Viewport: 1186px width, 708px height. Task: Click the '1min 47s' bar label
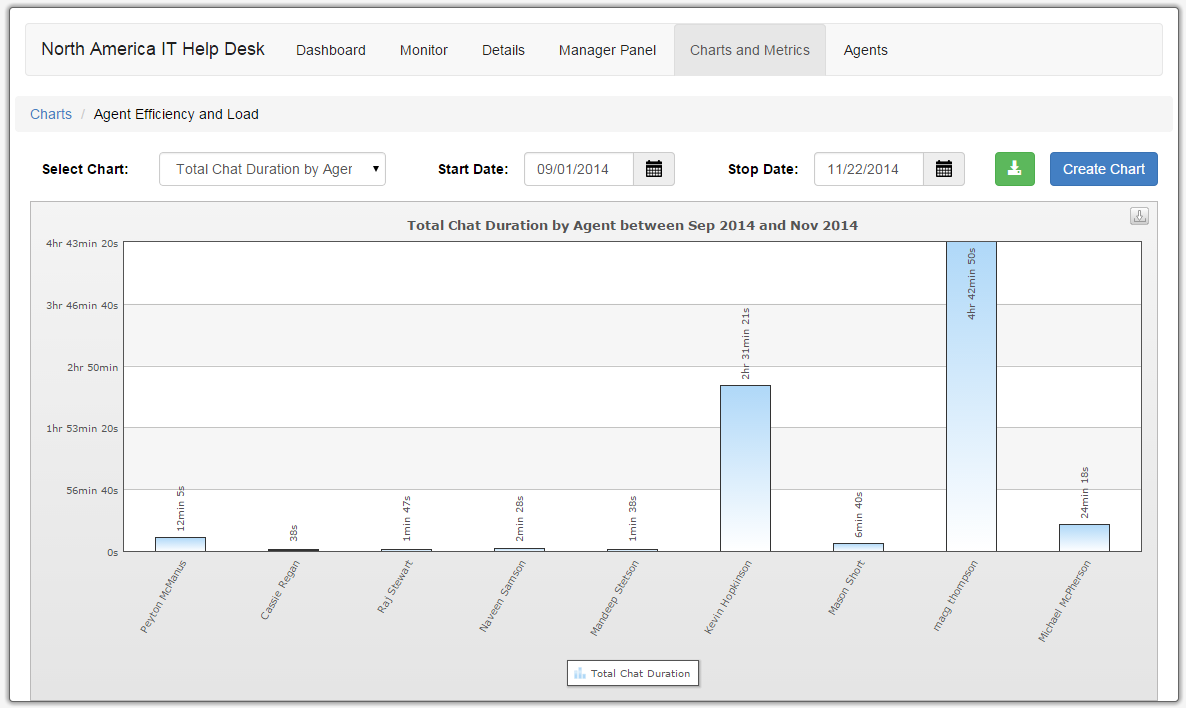(x=406, y=519)
